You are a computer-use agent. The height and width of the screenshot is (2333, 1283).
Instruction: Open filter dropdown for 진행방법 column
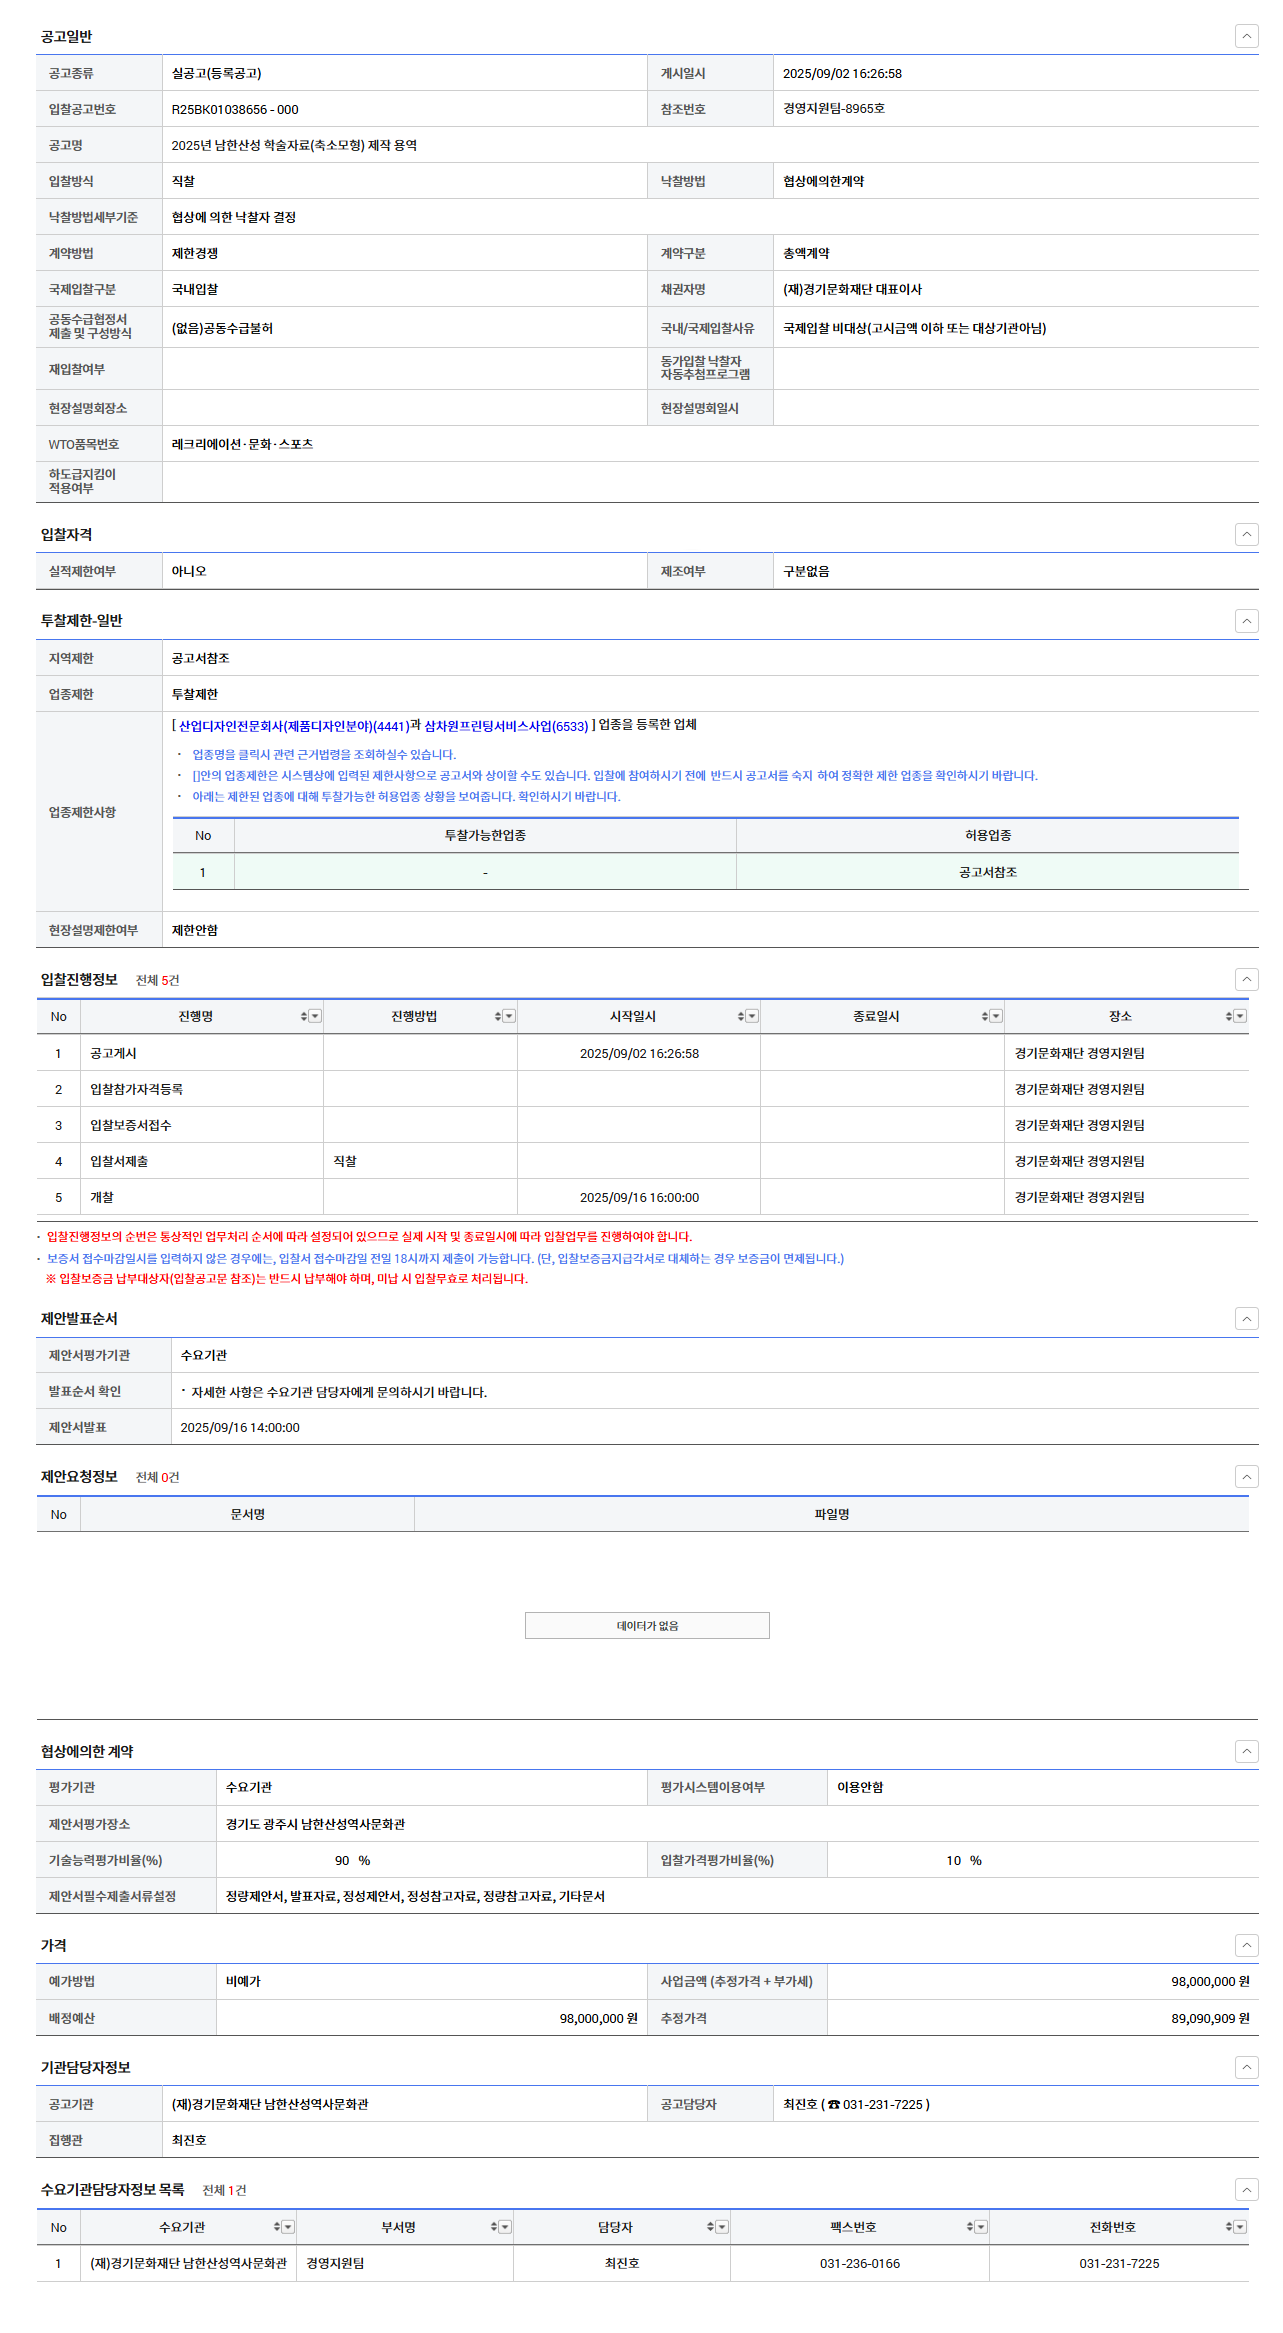click(x=509, y=1017)
